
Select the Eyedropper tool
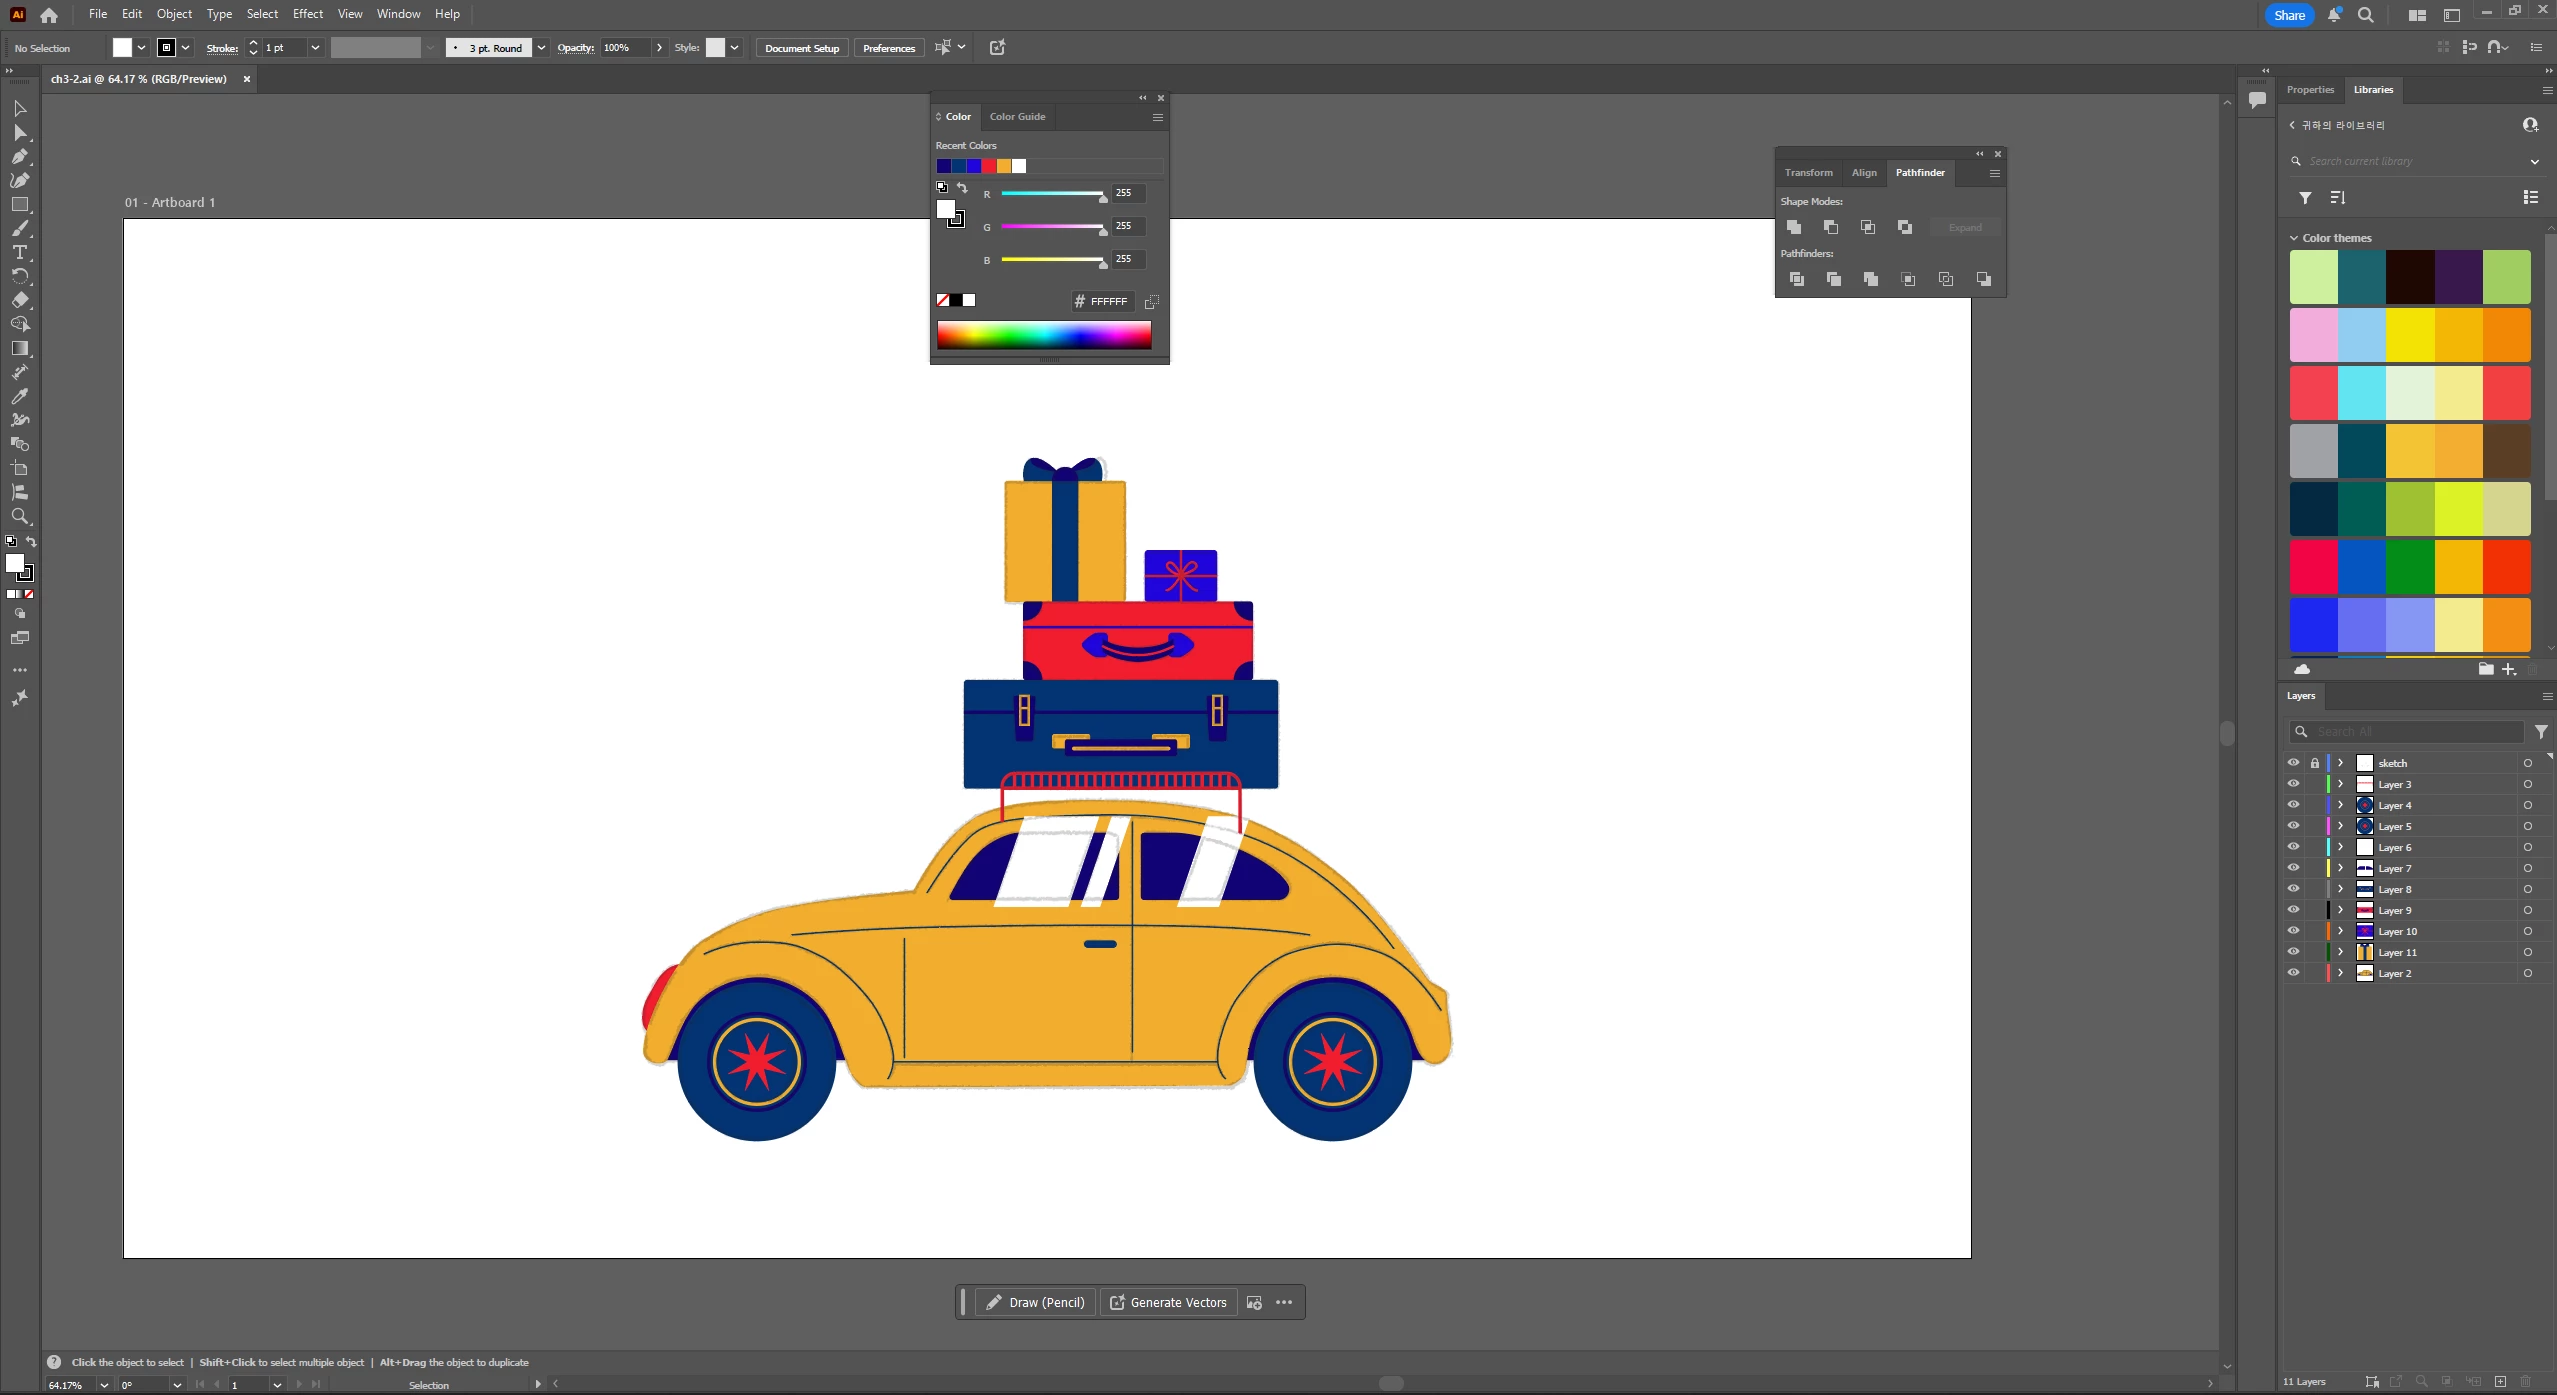19,396
